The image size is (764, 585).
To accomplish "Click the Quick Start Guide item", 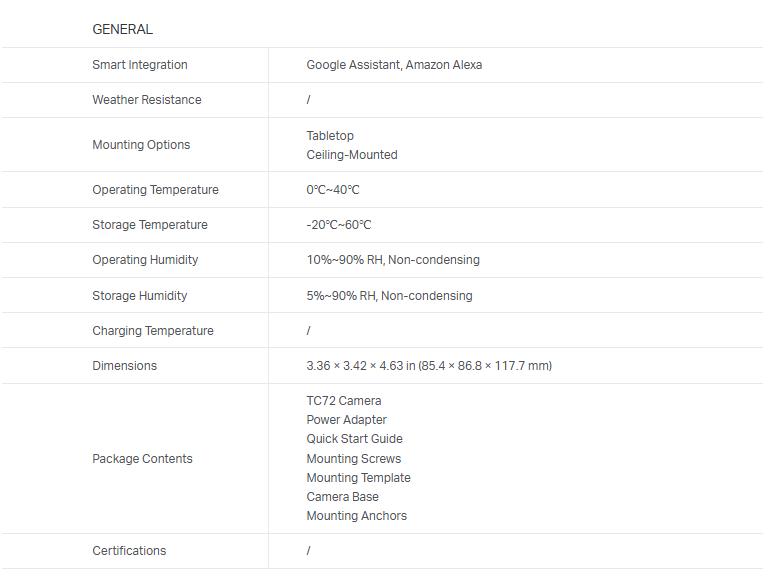I will (x=355, y=439).
